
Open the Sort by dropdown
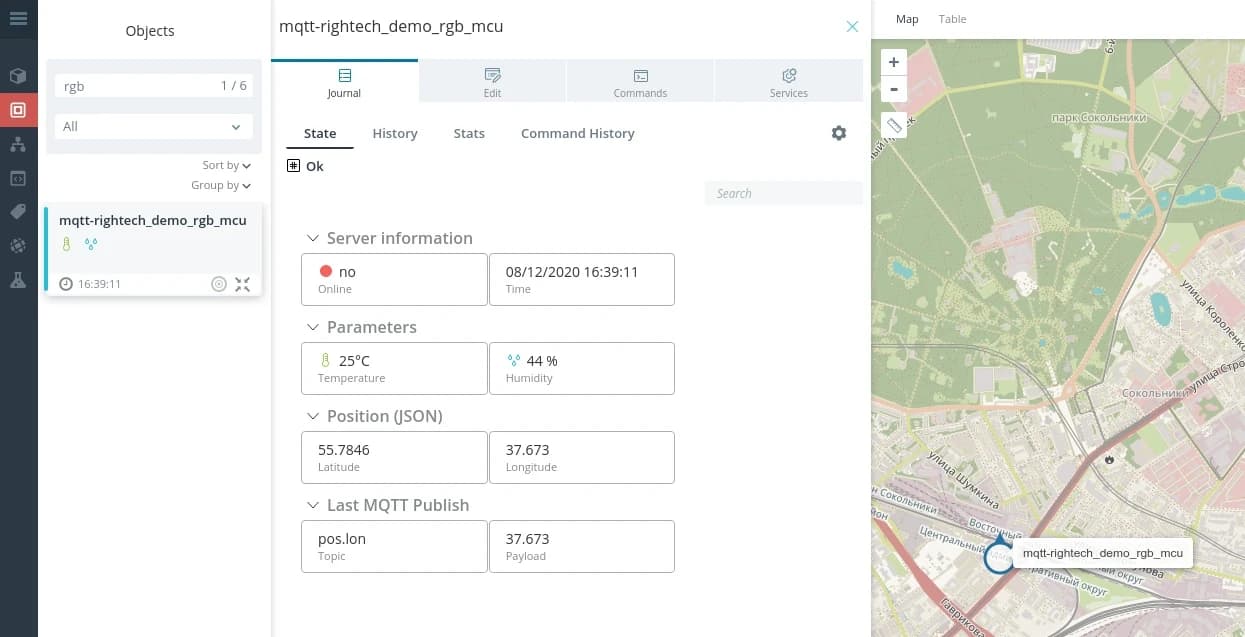pos(226,166)
